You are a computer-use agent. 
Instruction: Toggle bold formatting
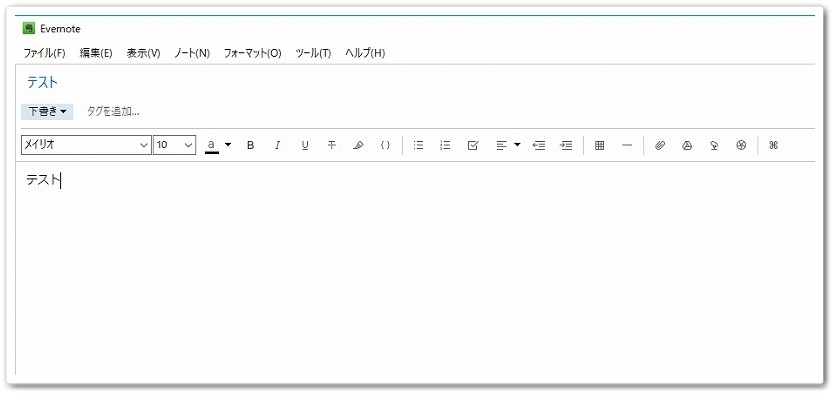pos(251,145)
